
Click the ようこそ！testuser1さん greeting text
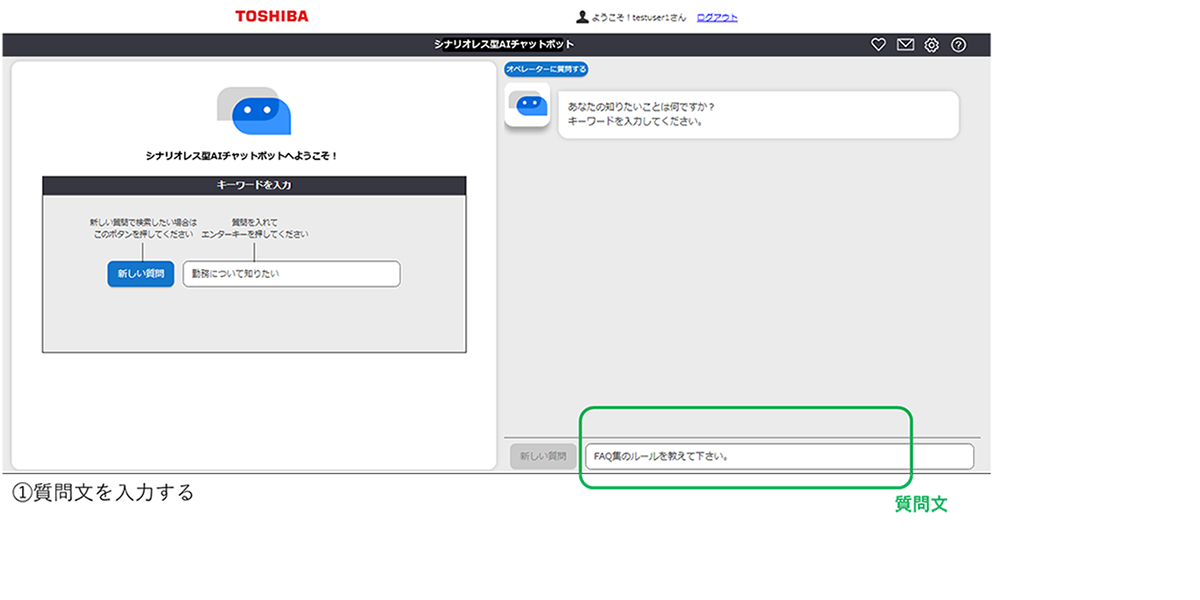point(641,17)
